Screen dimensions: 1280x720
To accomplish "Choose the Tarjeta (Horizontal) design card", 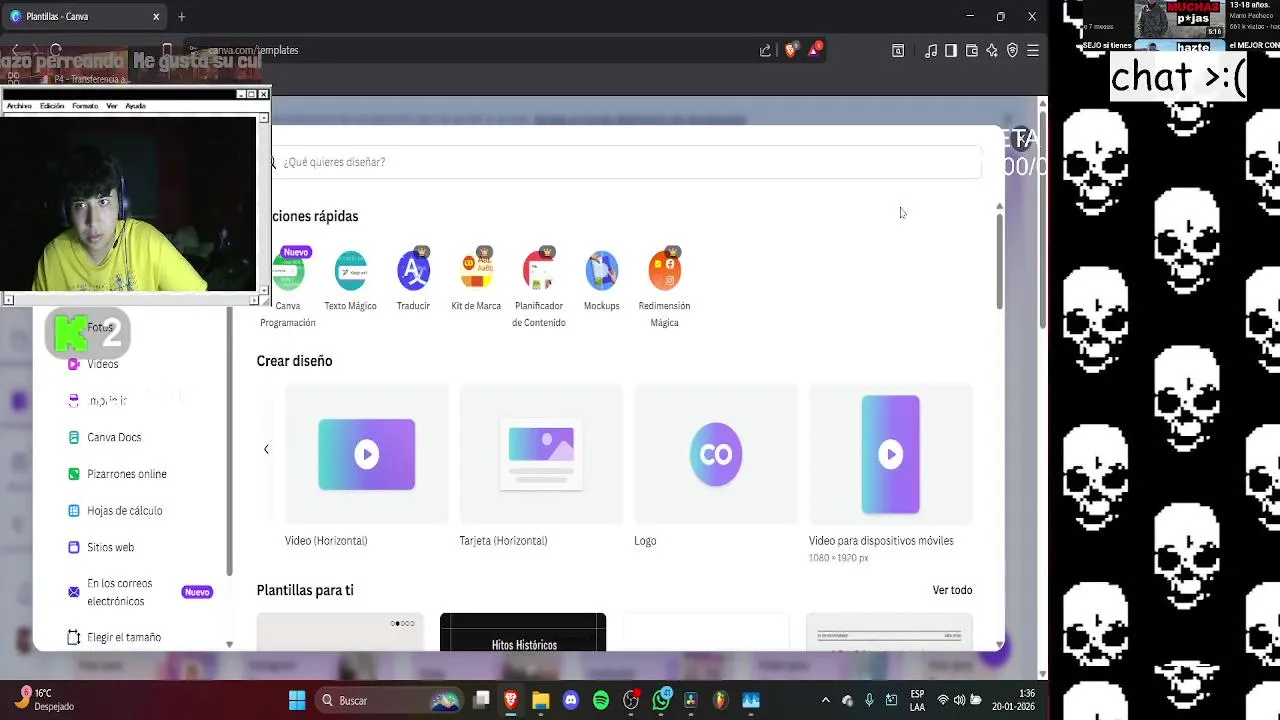I will (541, 454).
